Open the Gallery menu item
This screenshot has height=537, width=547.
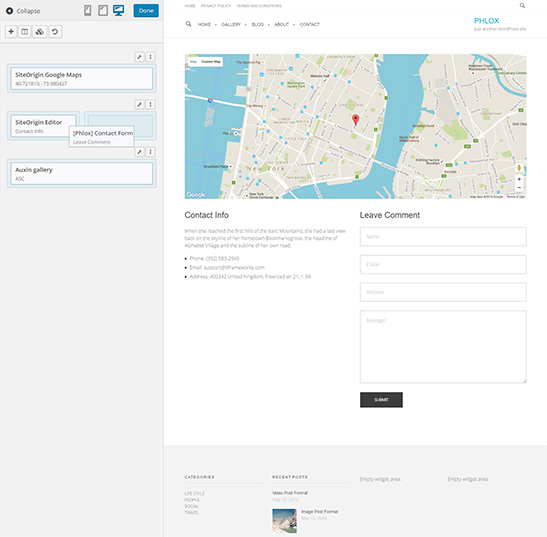click(x=231, y=24)
